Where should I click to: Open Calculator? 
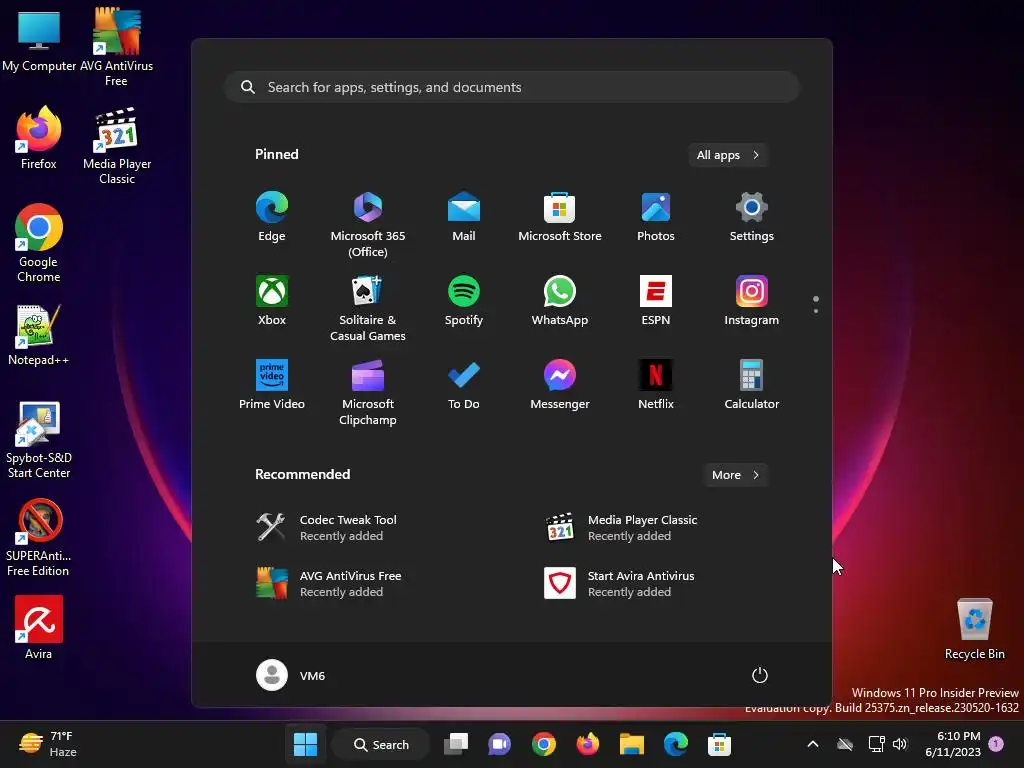point(752,385)
